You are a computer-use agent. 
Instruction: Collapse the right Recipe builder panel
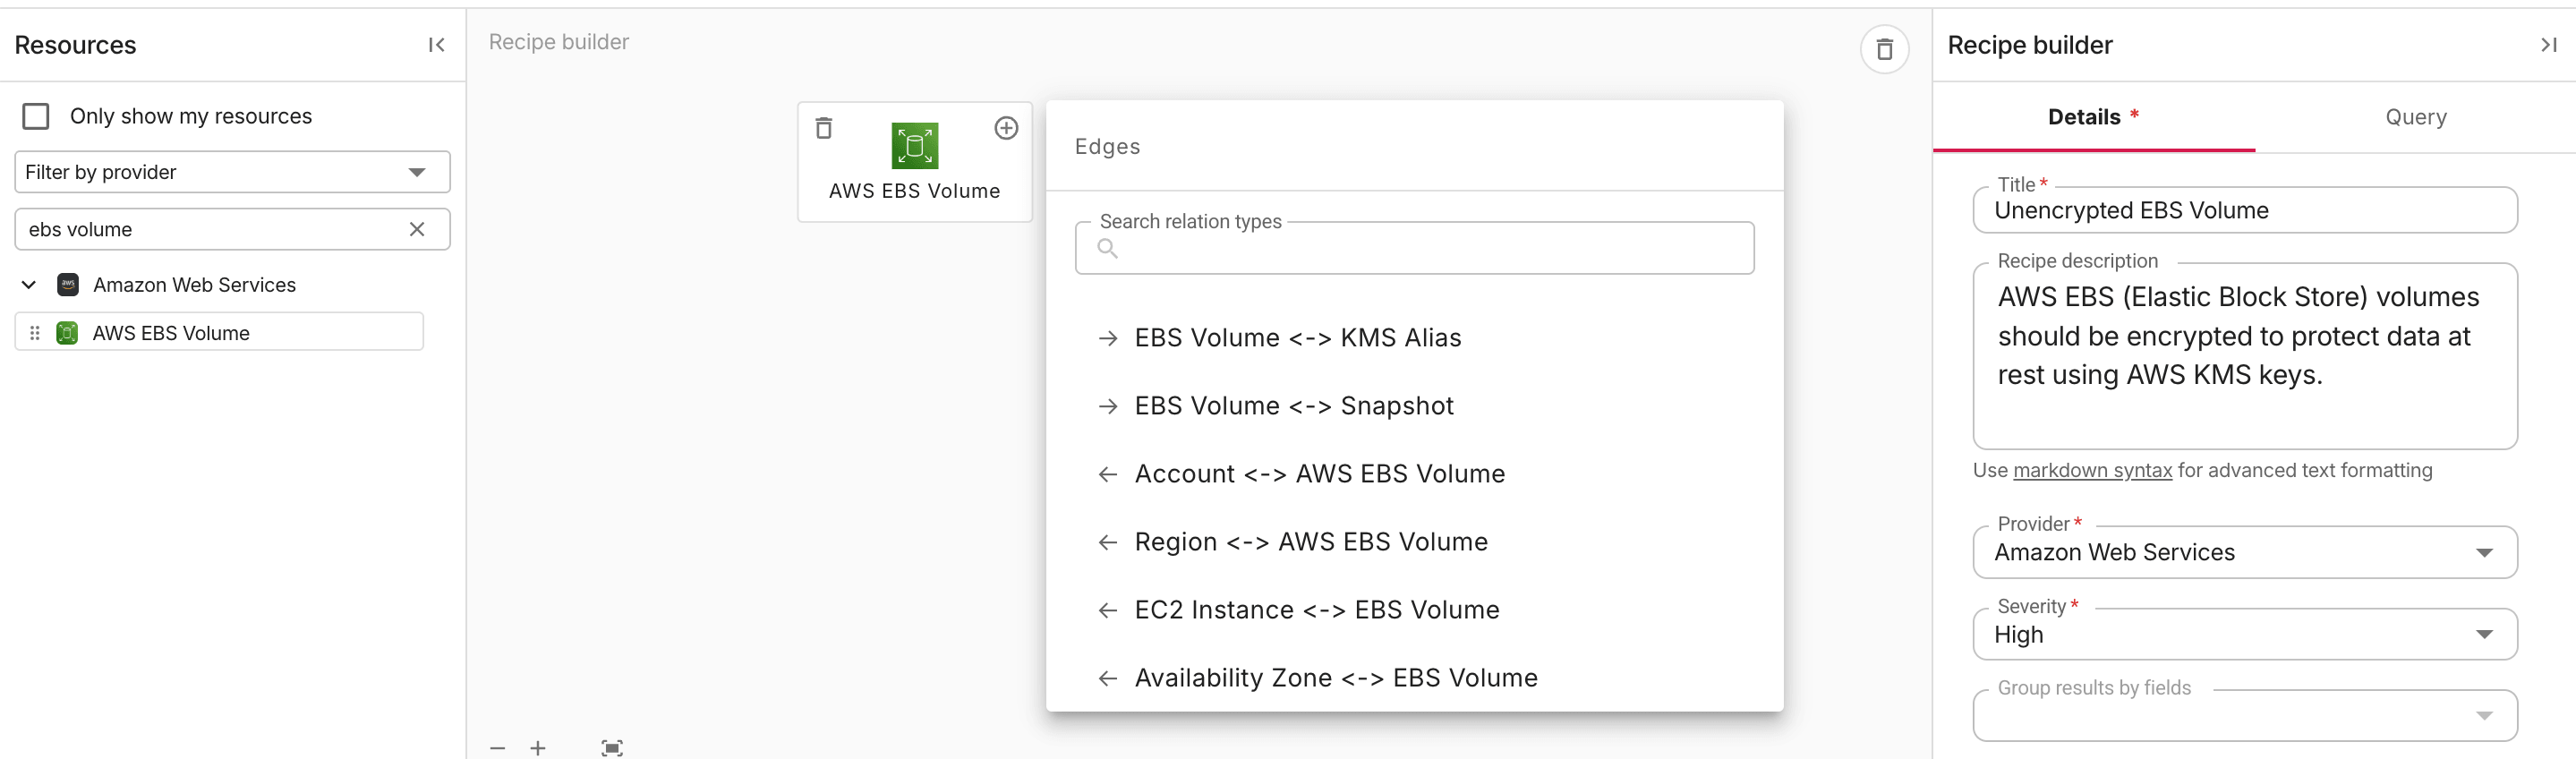tap(2548, 45)
